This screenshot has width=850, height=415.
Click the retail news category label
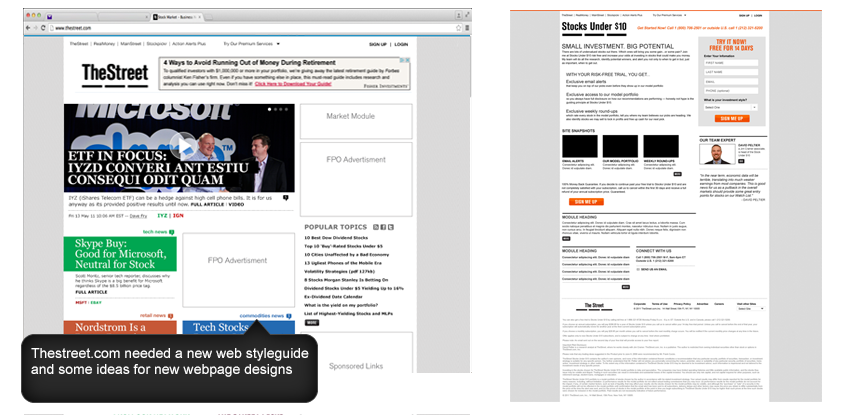tap(153, 315)
